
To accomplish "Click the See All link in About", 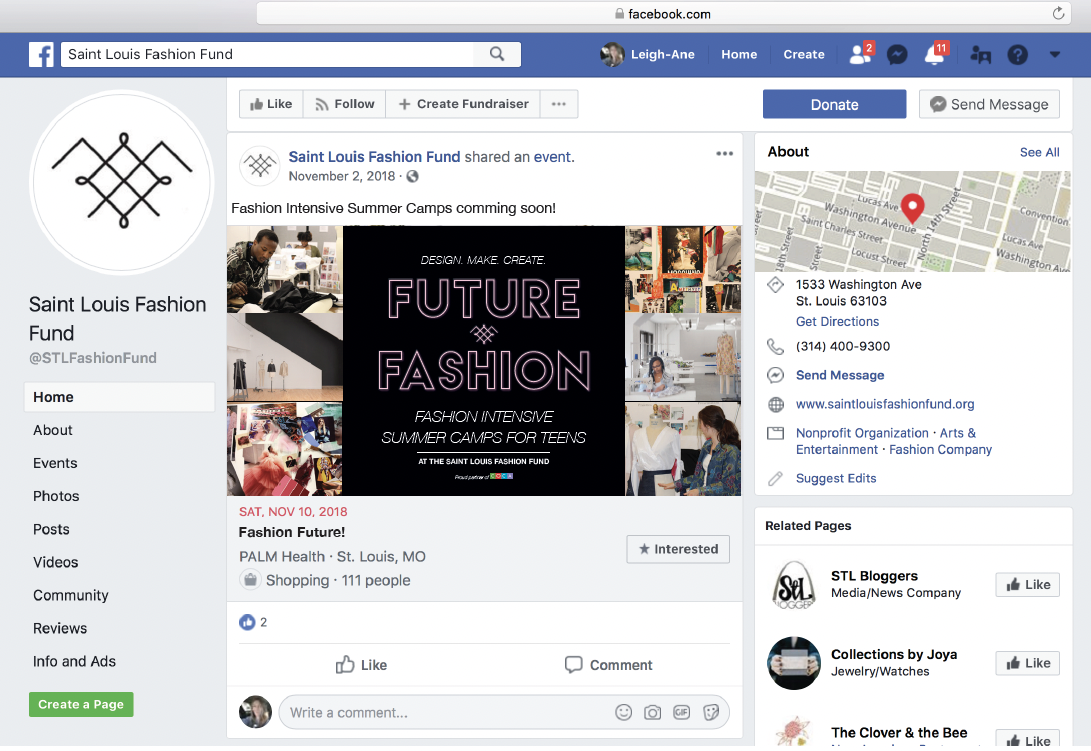I will [x=1040, y=152].
